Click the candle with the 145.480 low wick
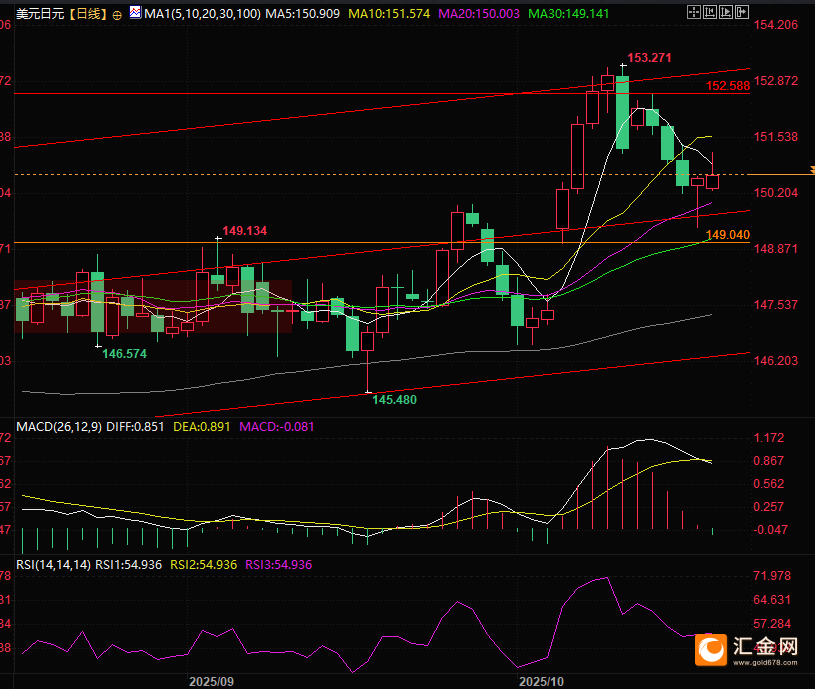 pos(368,341)
